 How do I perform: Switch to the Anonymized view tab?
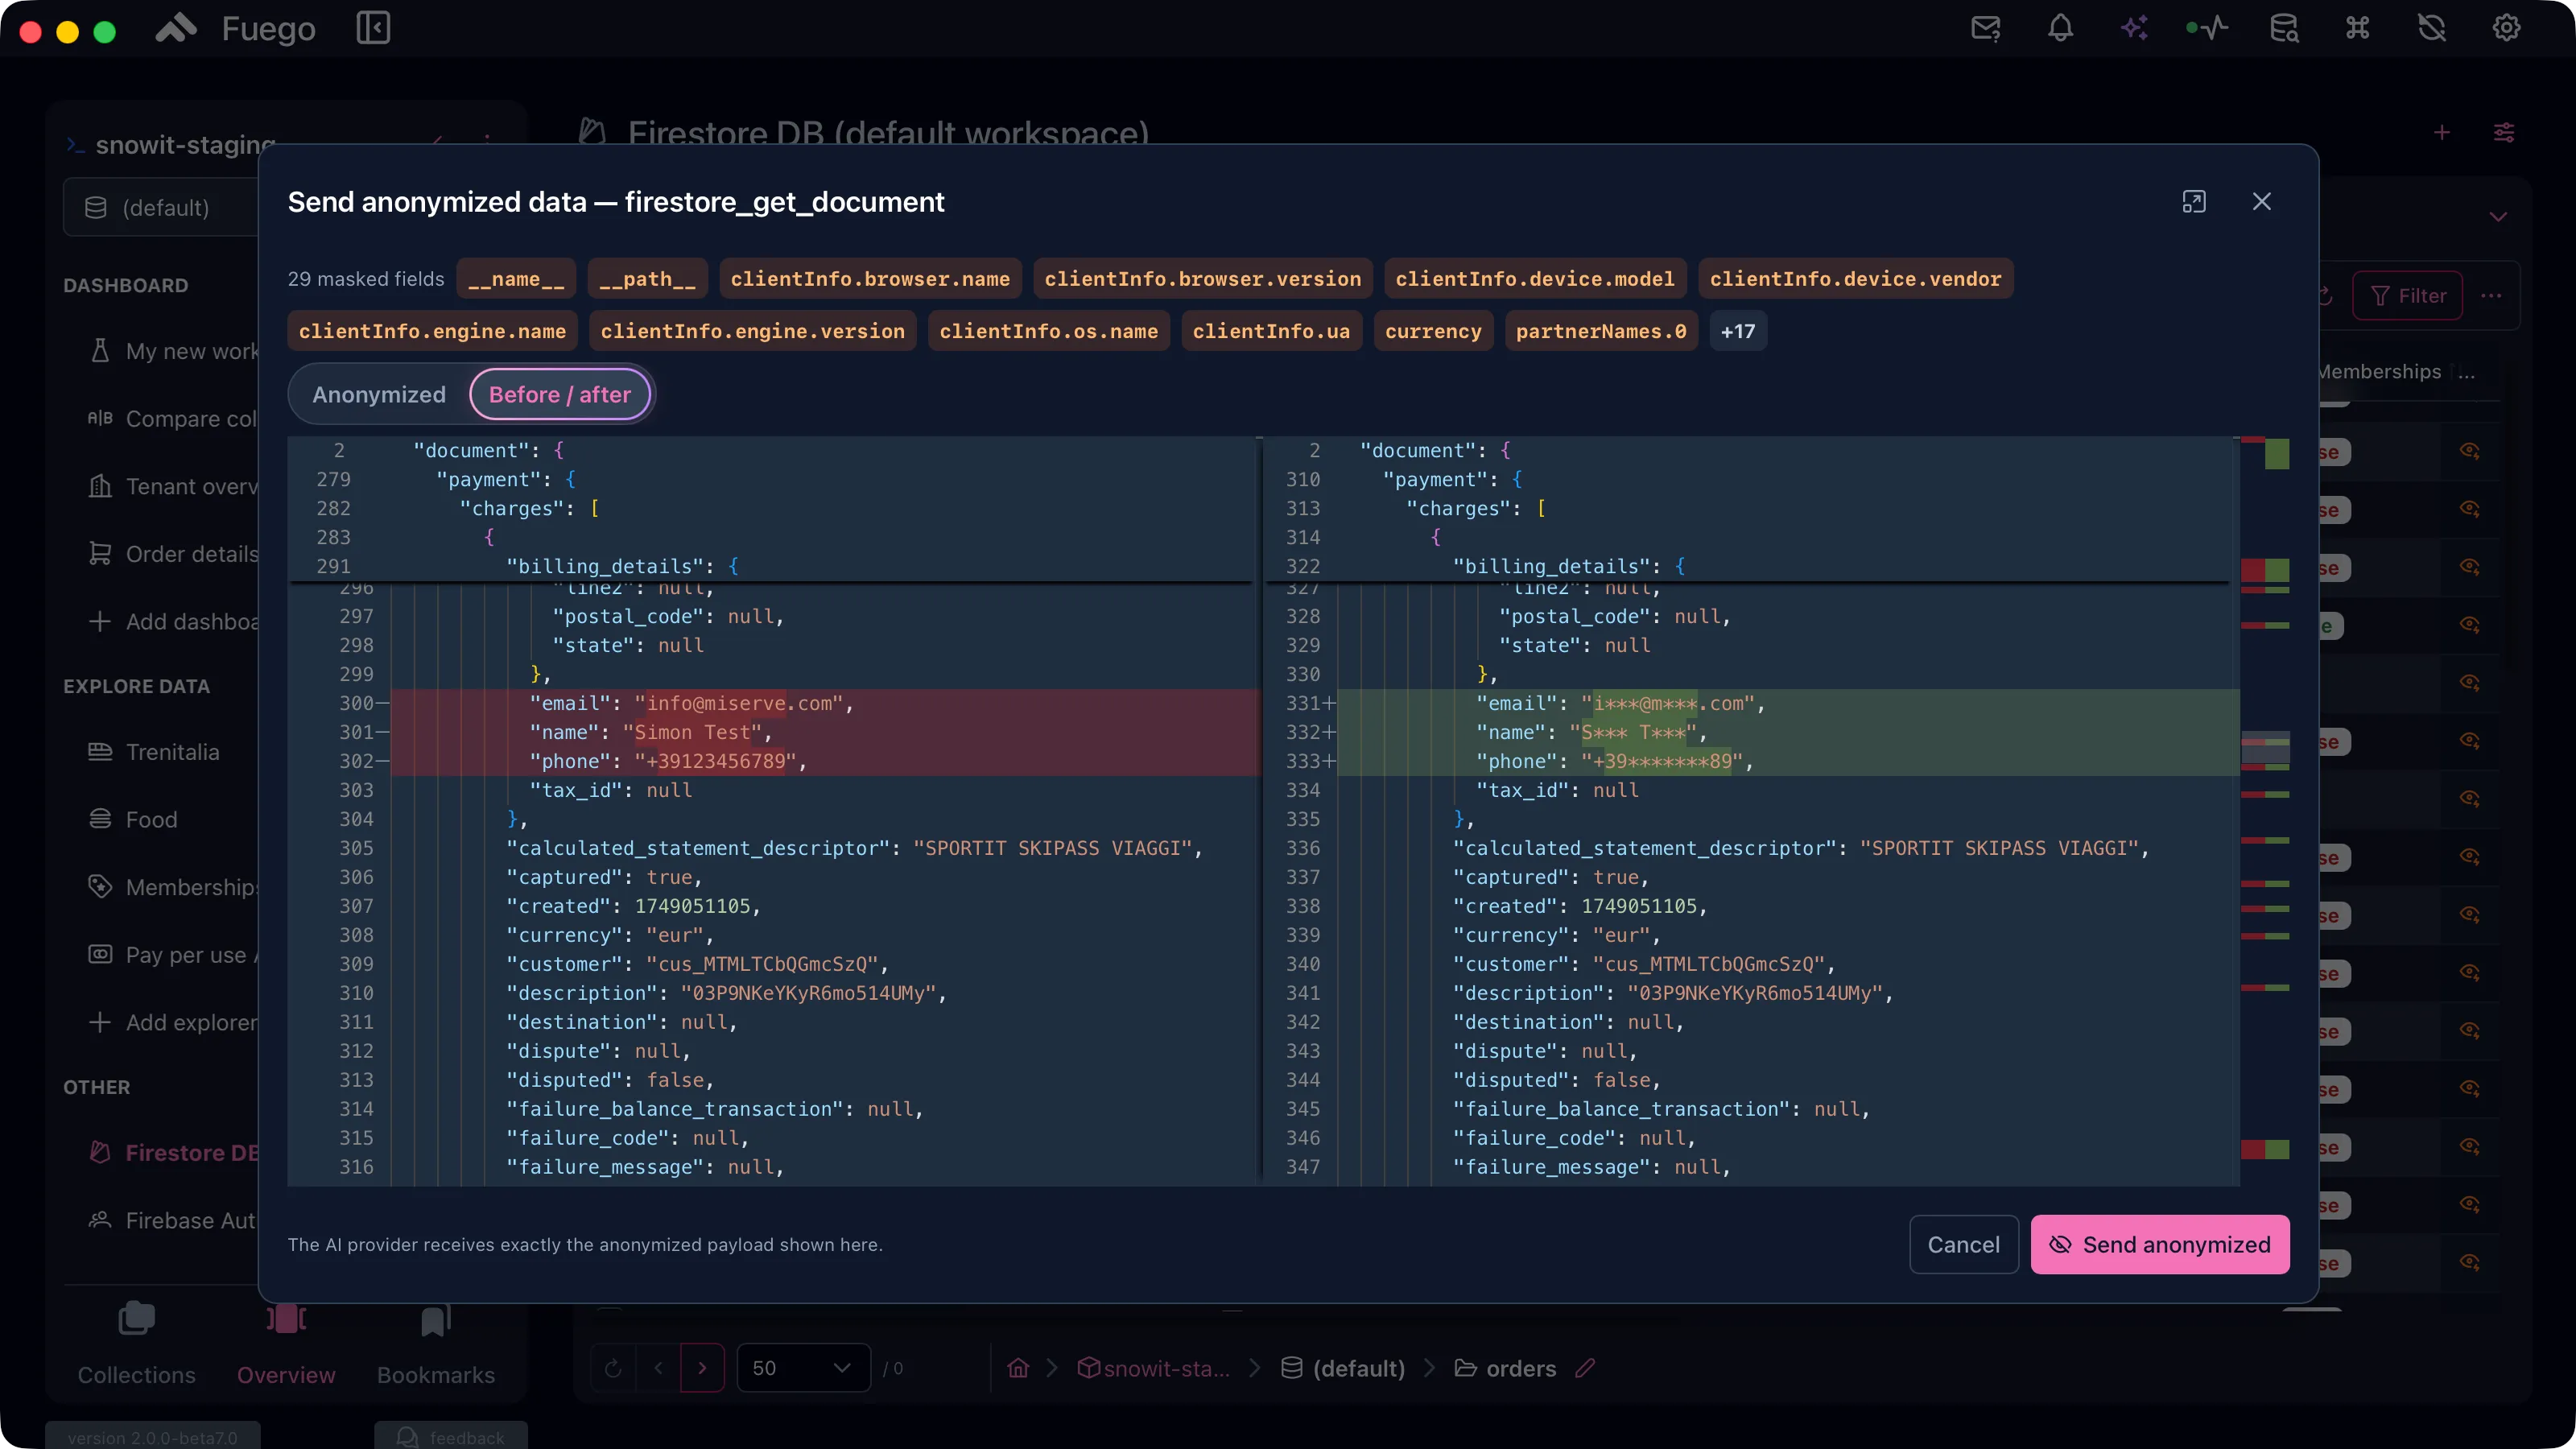coord(379,395)
